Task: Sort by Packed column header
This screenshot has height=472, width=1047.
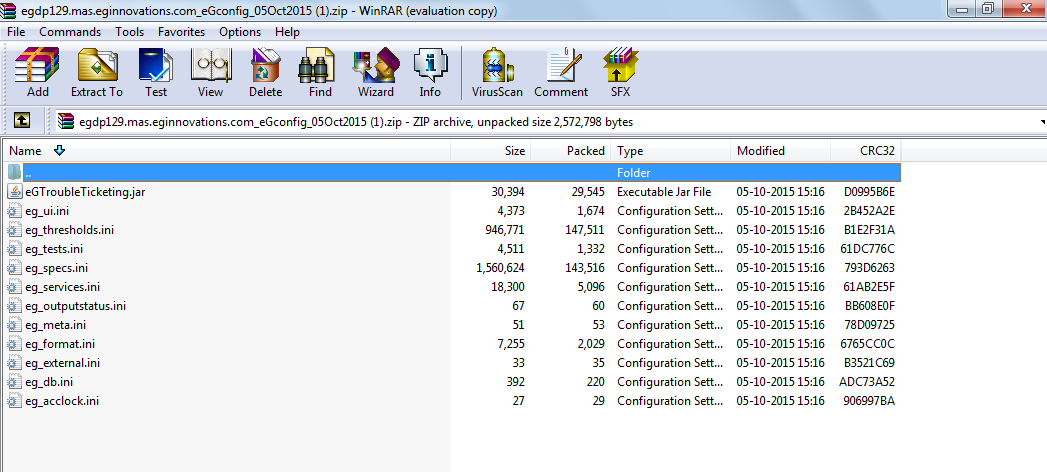Action: coord(571,151)
